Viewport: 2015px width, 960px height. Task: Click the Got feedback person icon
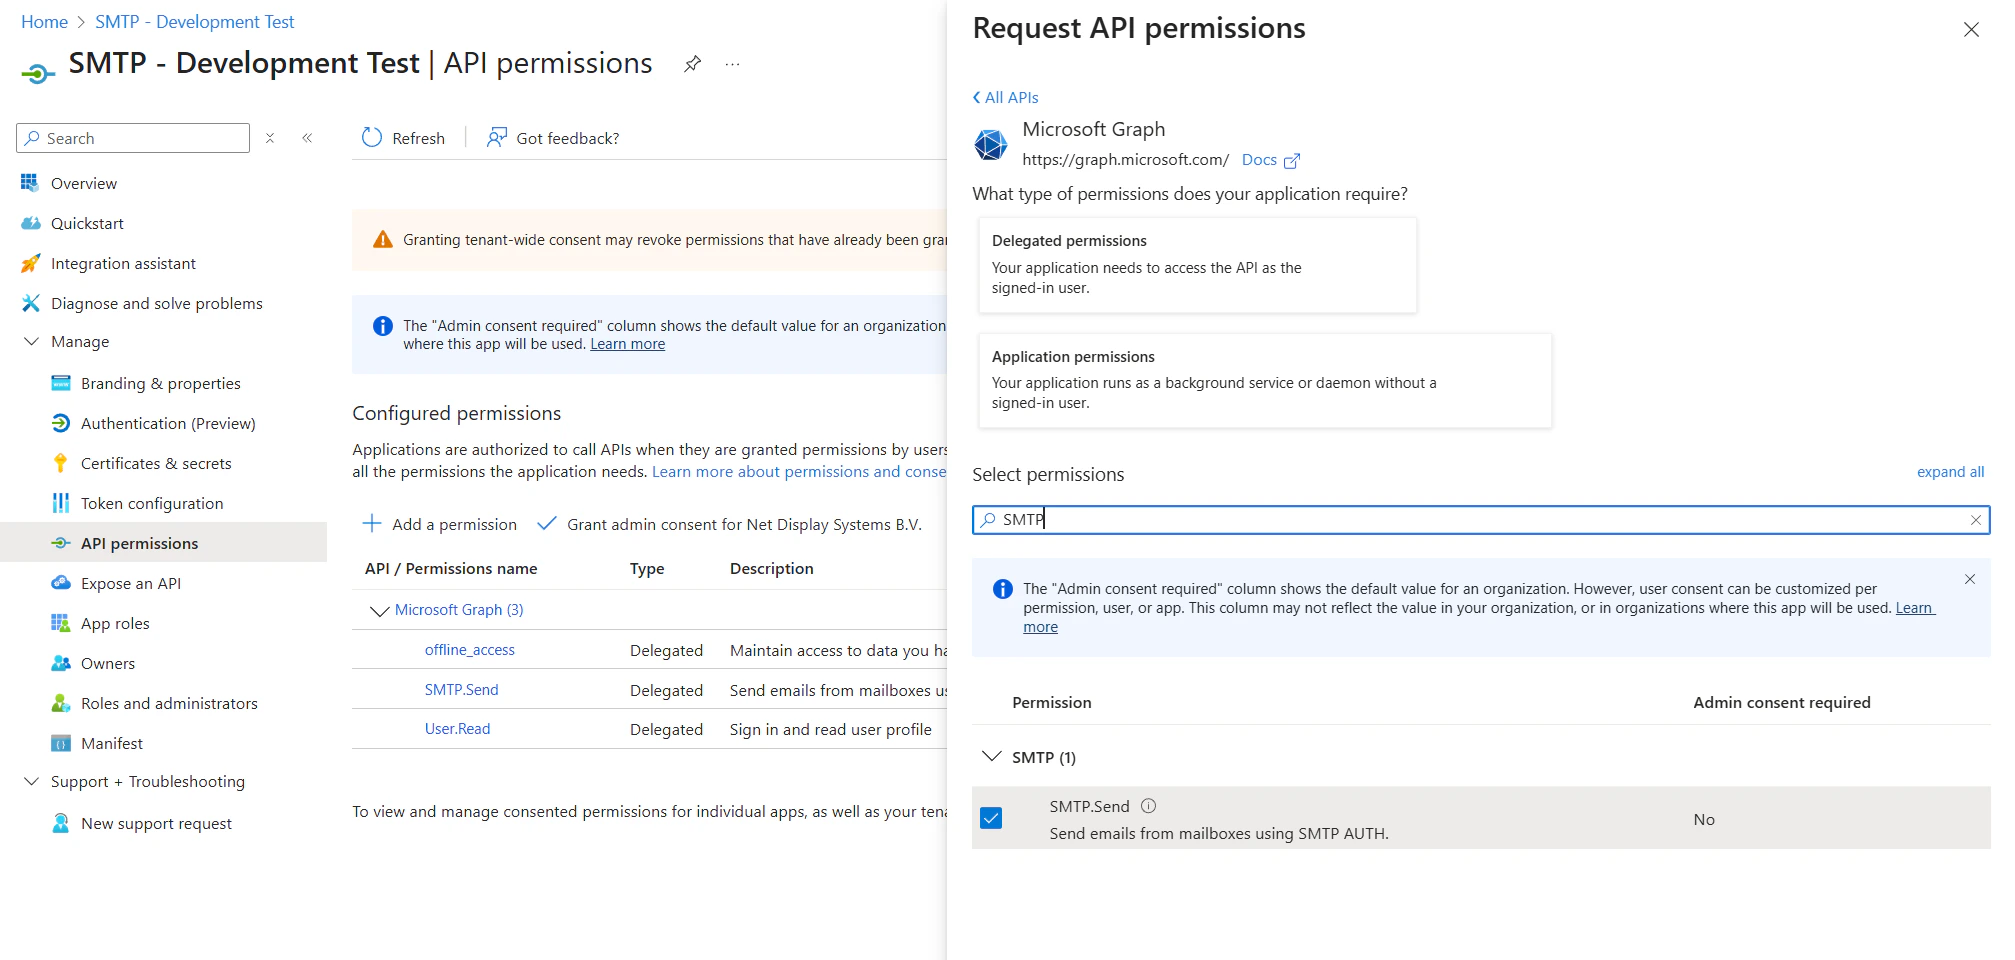(x=497, y=137)
